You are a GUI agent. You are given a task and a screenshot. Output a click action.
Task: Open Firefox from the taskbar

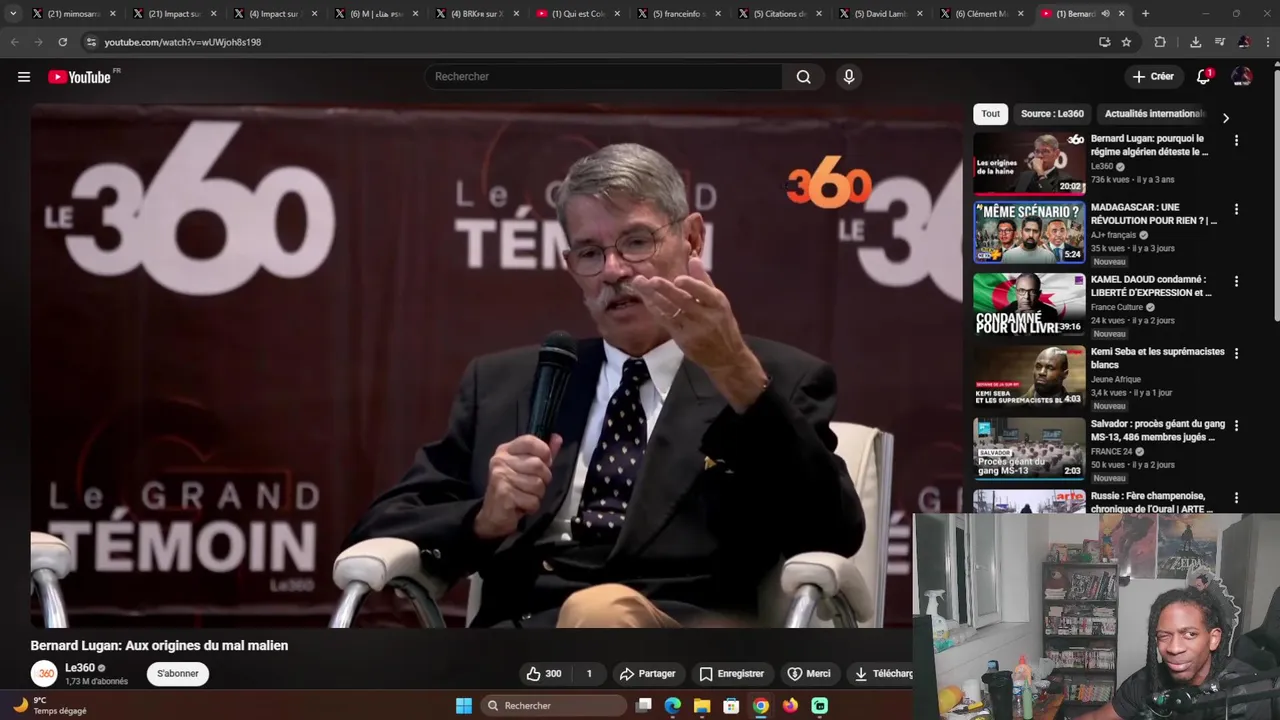point(790,706)
